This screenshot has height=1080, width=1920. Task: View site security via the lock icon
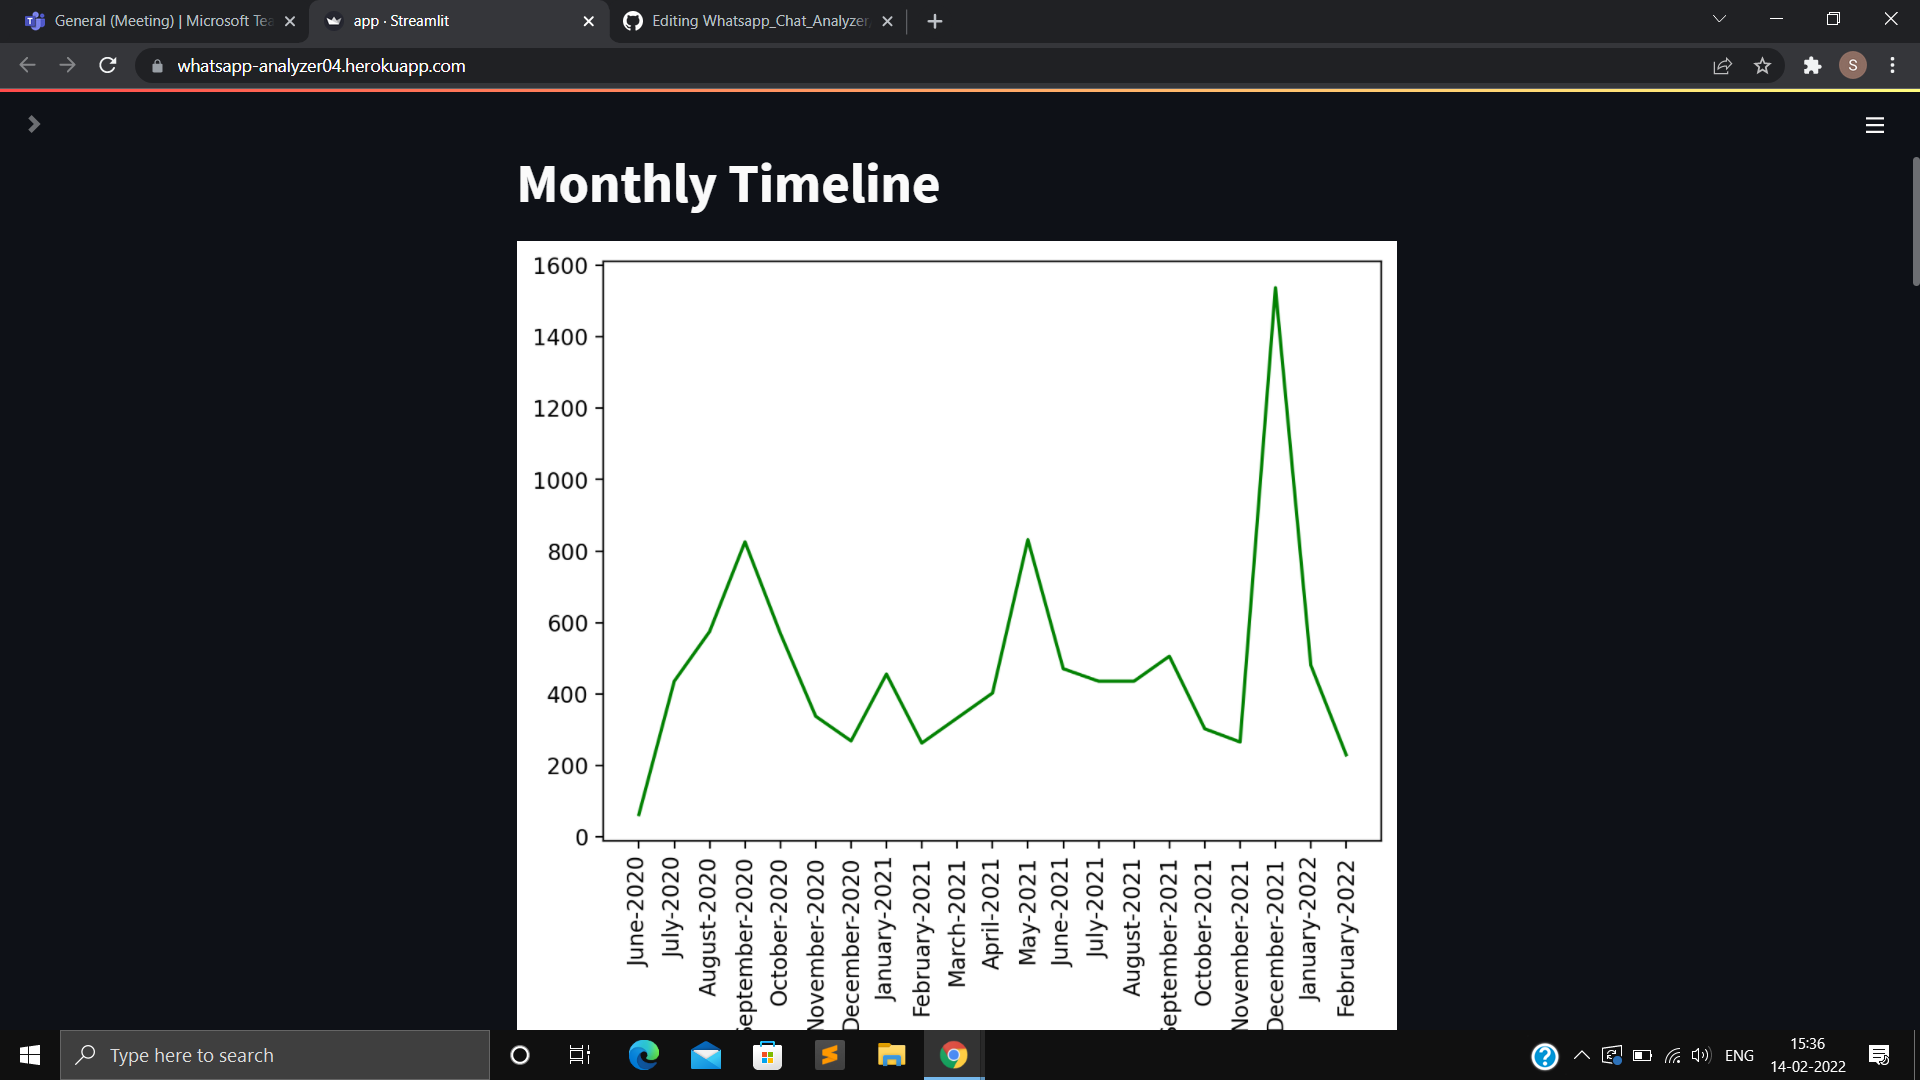pos(157,65)
